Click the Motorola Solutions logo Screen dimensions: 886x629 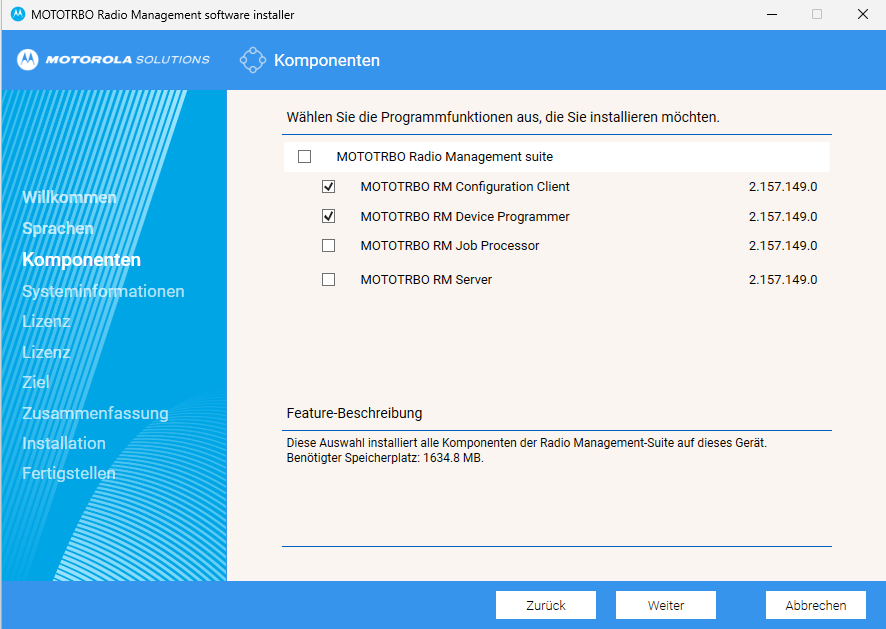pos(113,59)
